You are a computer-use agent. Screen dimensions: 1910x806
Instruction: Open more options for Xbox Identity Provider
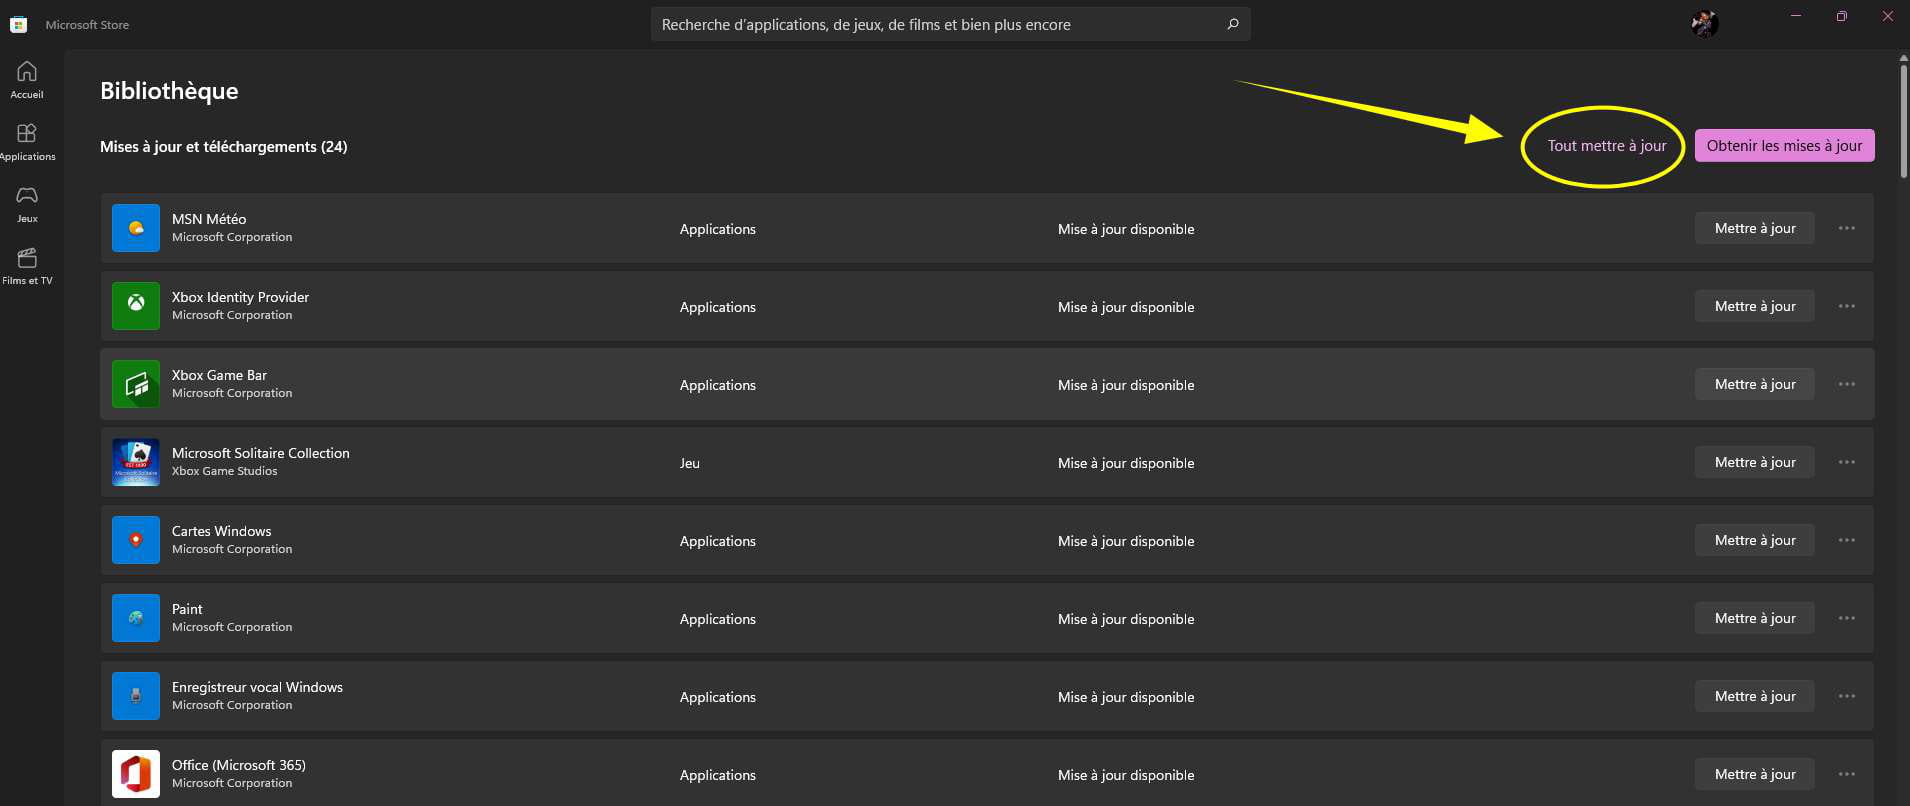pyautogui.click(x=1847, y=306)
